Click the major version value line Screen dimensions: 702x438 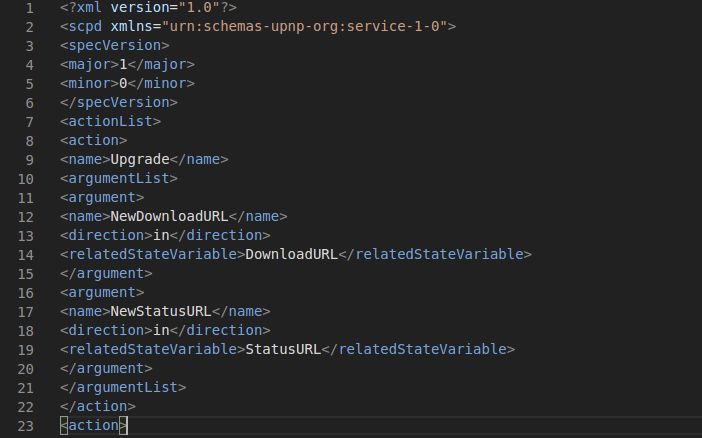(x=128, y=64)
